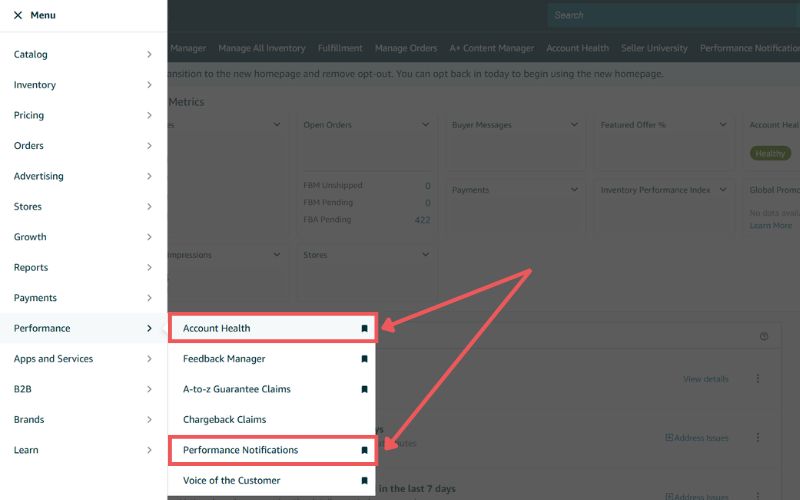The width and height of the screenshot is (800, 500).
Task: Open A-to-z Guarantee Claims item
Action: click(272, 389)
